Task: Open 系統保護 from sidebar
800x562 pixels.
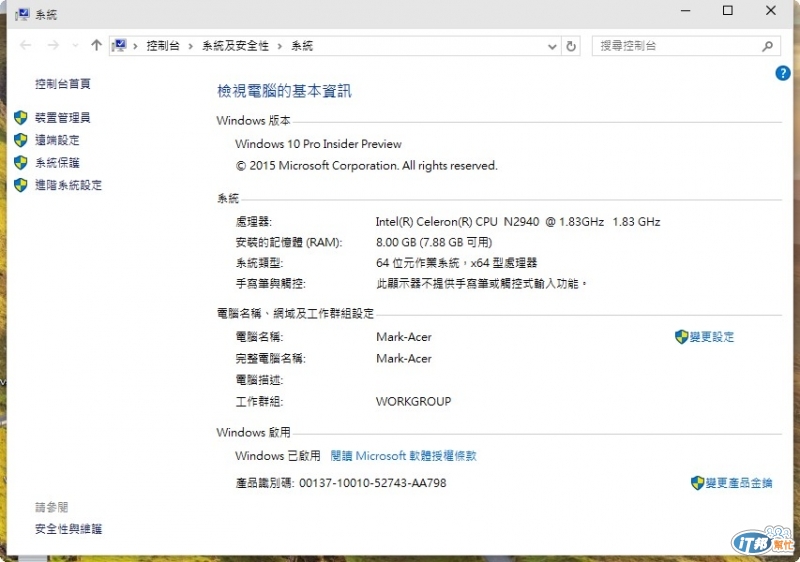Action: point(57,163)
